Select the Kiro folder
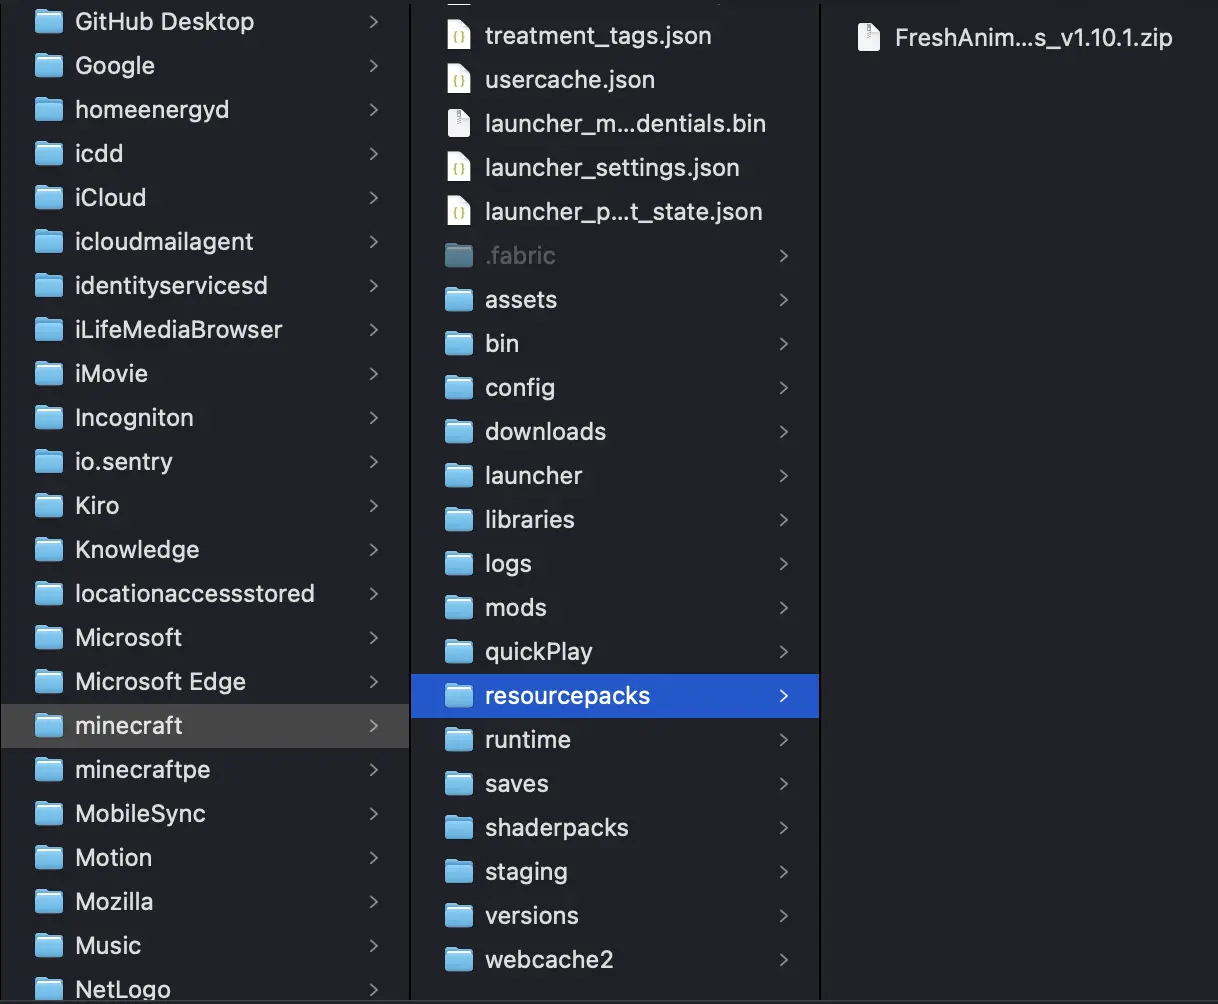The width and height of the screenshot is (1218, 1004). [95, 505]
